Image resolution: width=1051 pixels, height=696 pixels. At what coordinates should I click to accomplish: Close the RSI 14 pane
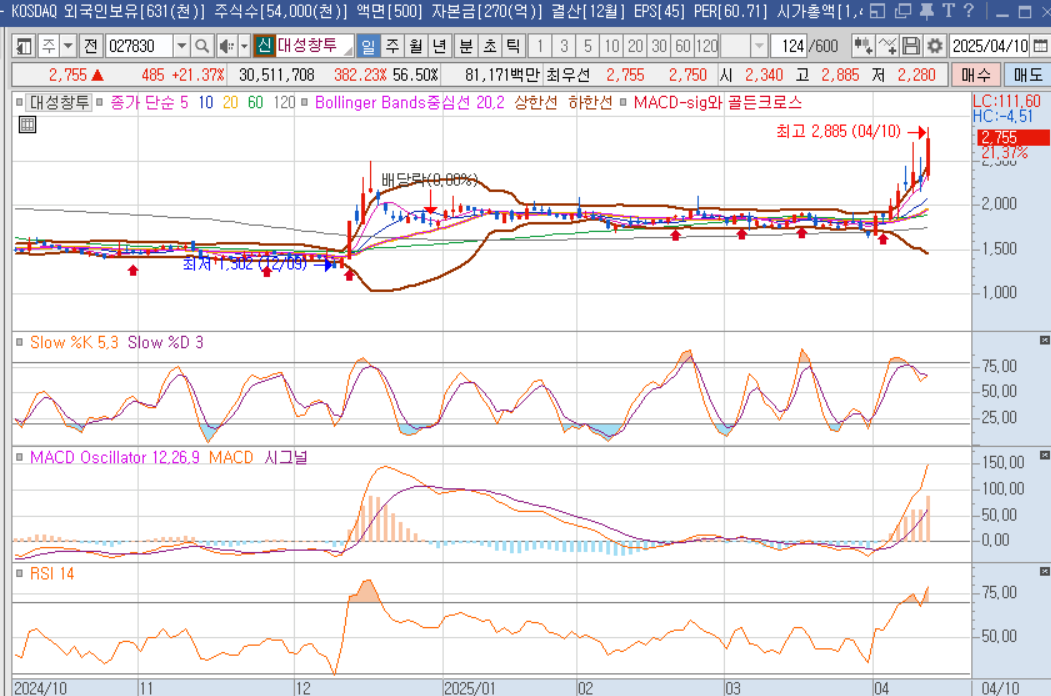[x=1044, y=571]
